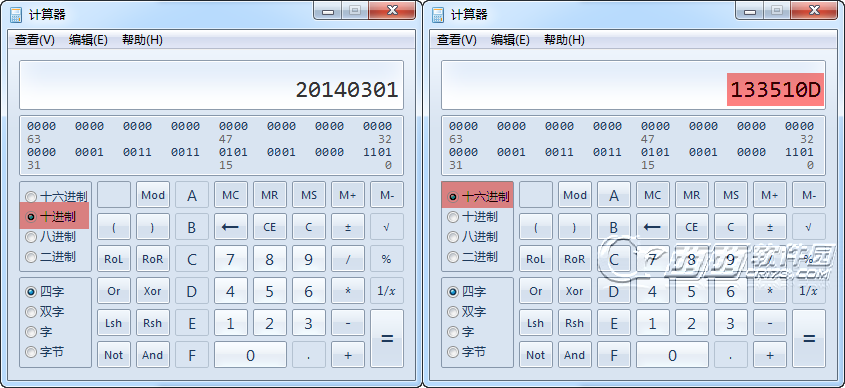Click CE button in left calculator
This screenshot has height=388, width=845.
[269, 227]
